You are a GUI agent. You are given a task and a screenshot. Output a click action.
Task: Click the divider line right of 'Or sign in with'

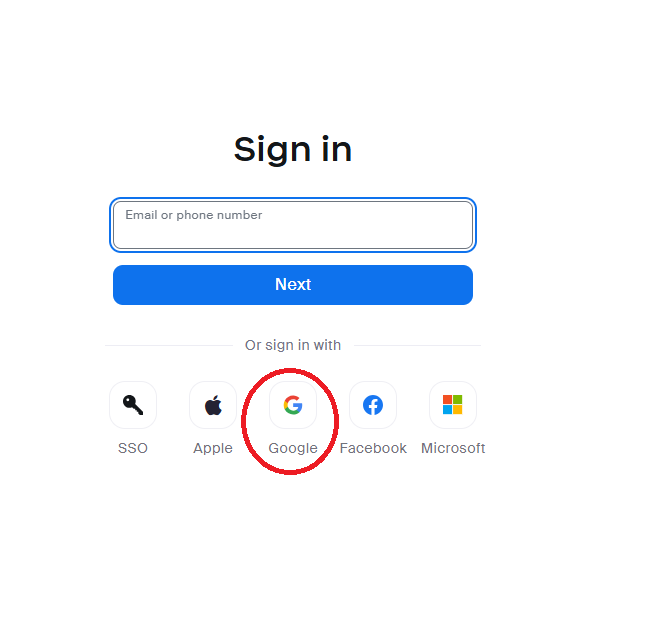[418, 346]
